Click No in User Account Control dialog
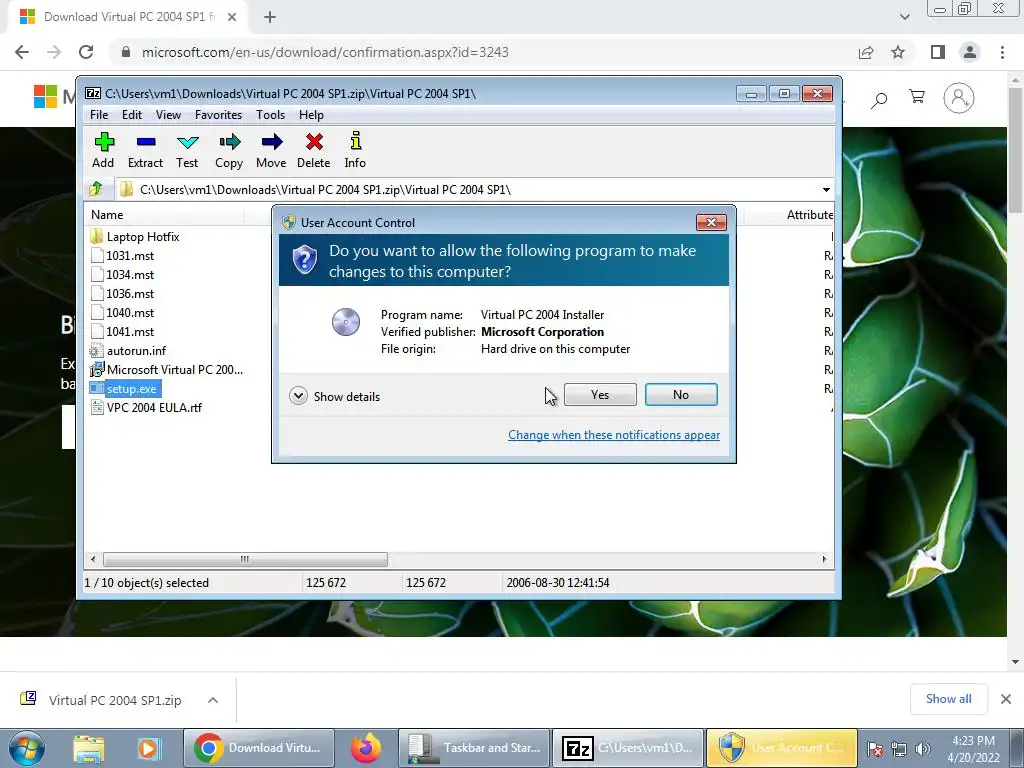This screenshot has height=768, width=1024. (680, 394)
